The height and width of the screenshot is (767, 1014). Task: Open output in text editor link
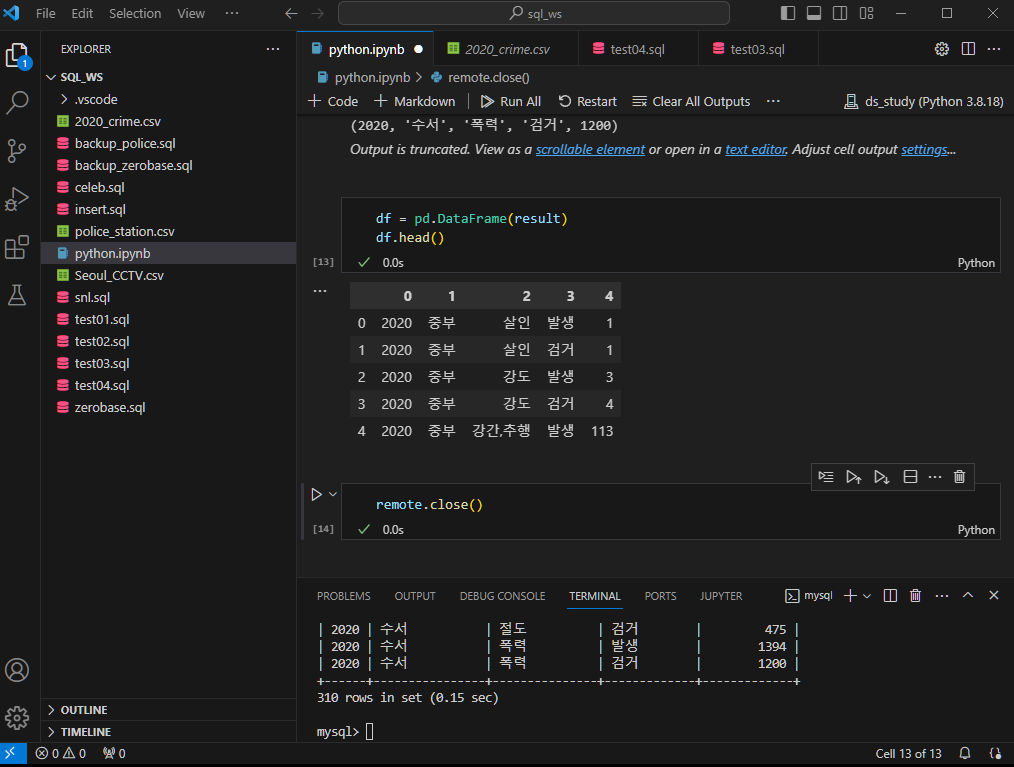tap(755, 149)
